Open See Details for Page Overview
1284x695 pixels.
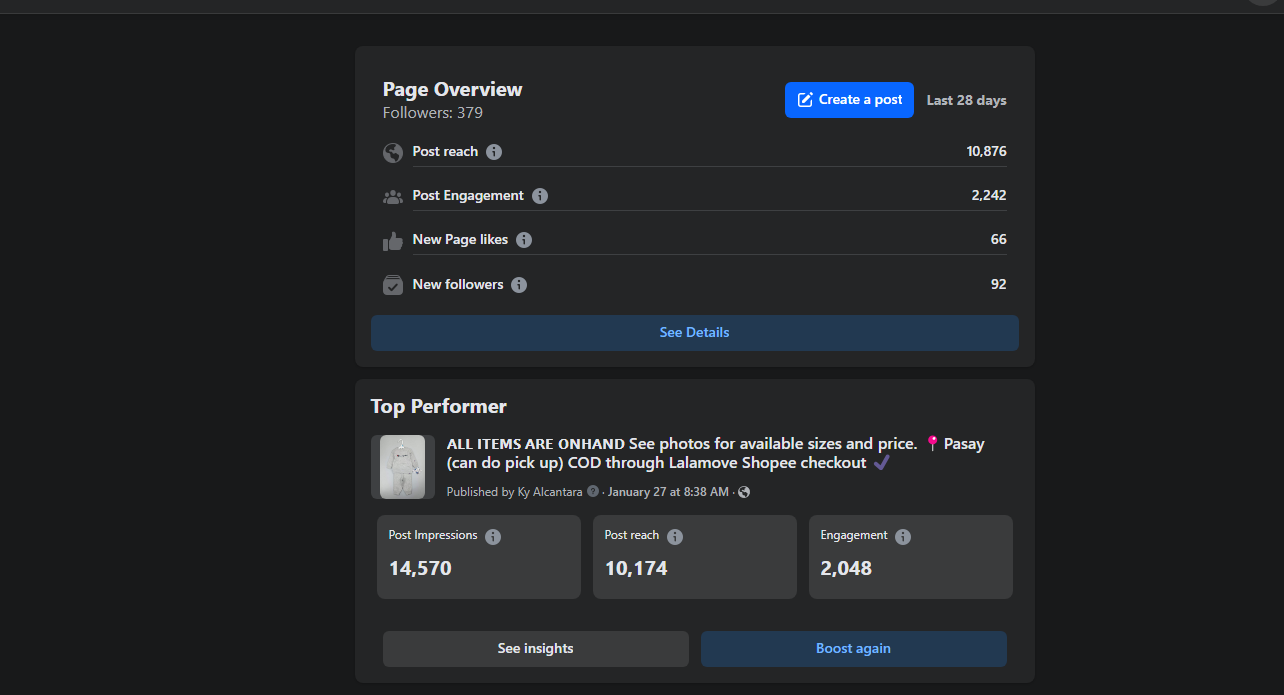pyautogui.click(x=694, y=333)
